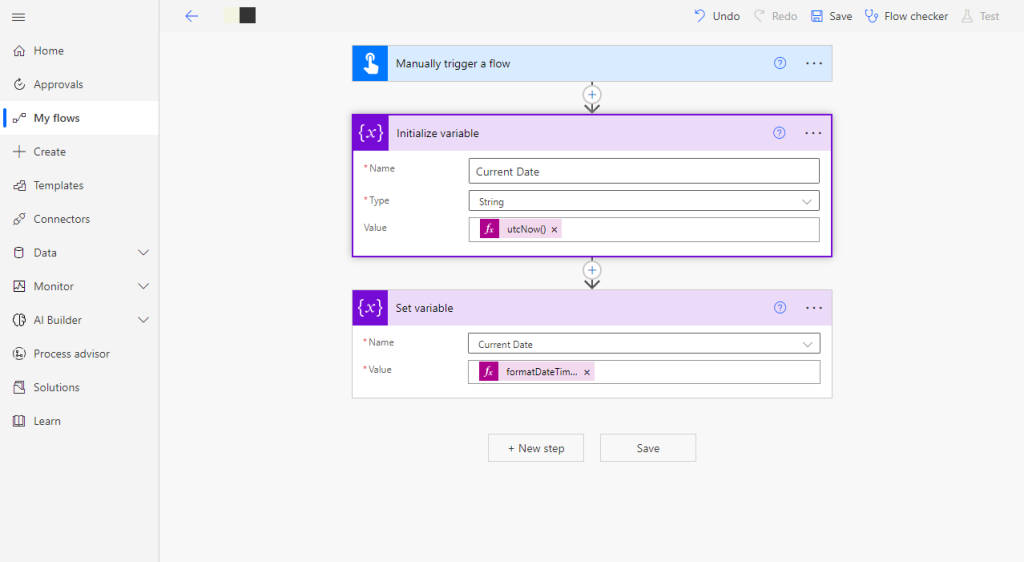
Task: Open help for Initialize variable
Action: (779, 133)
